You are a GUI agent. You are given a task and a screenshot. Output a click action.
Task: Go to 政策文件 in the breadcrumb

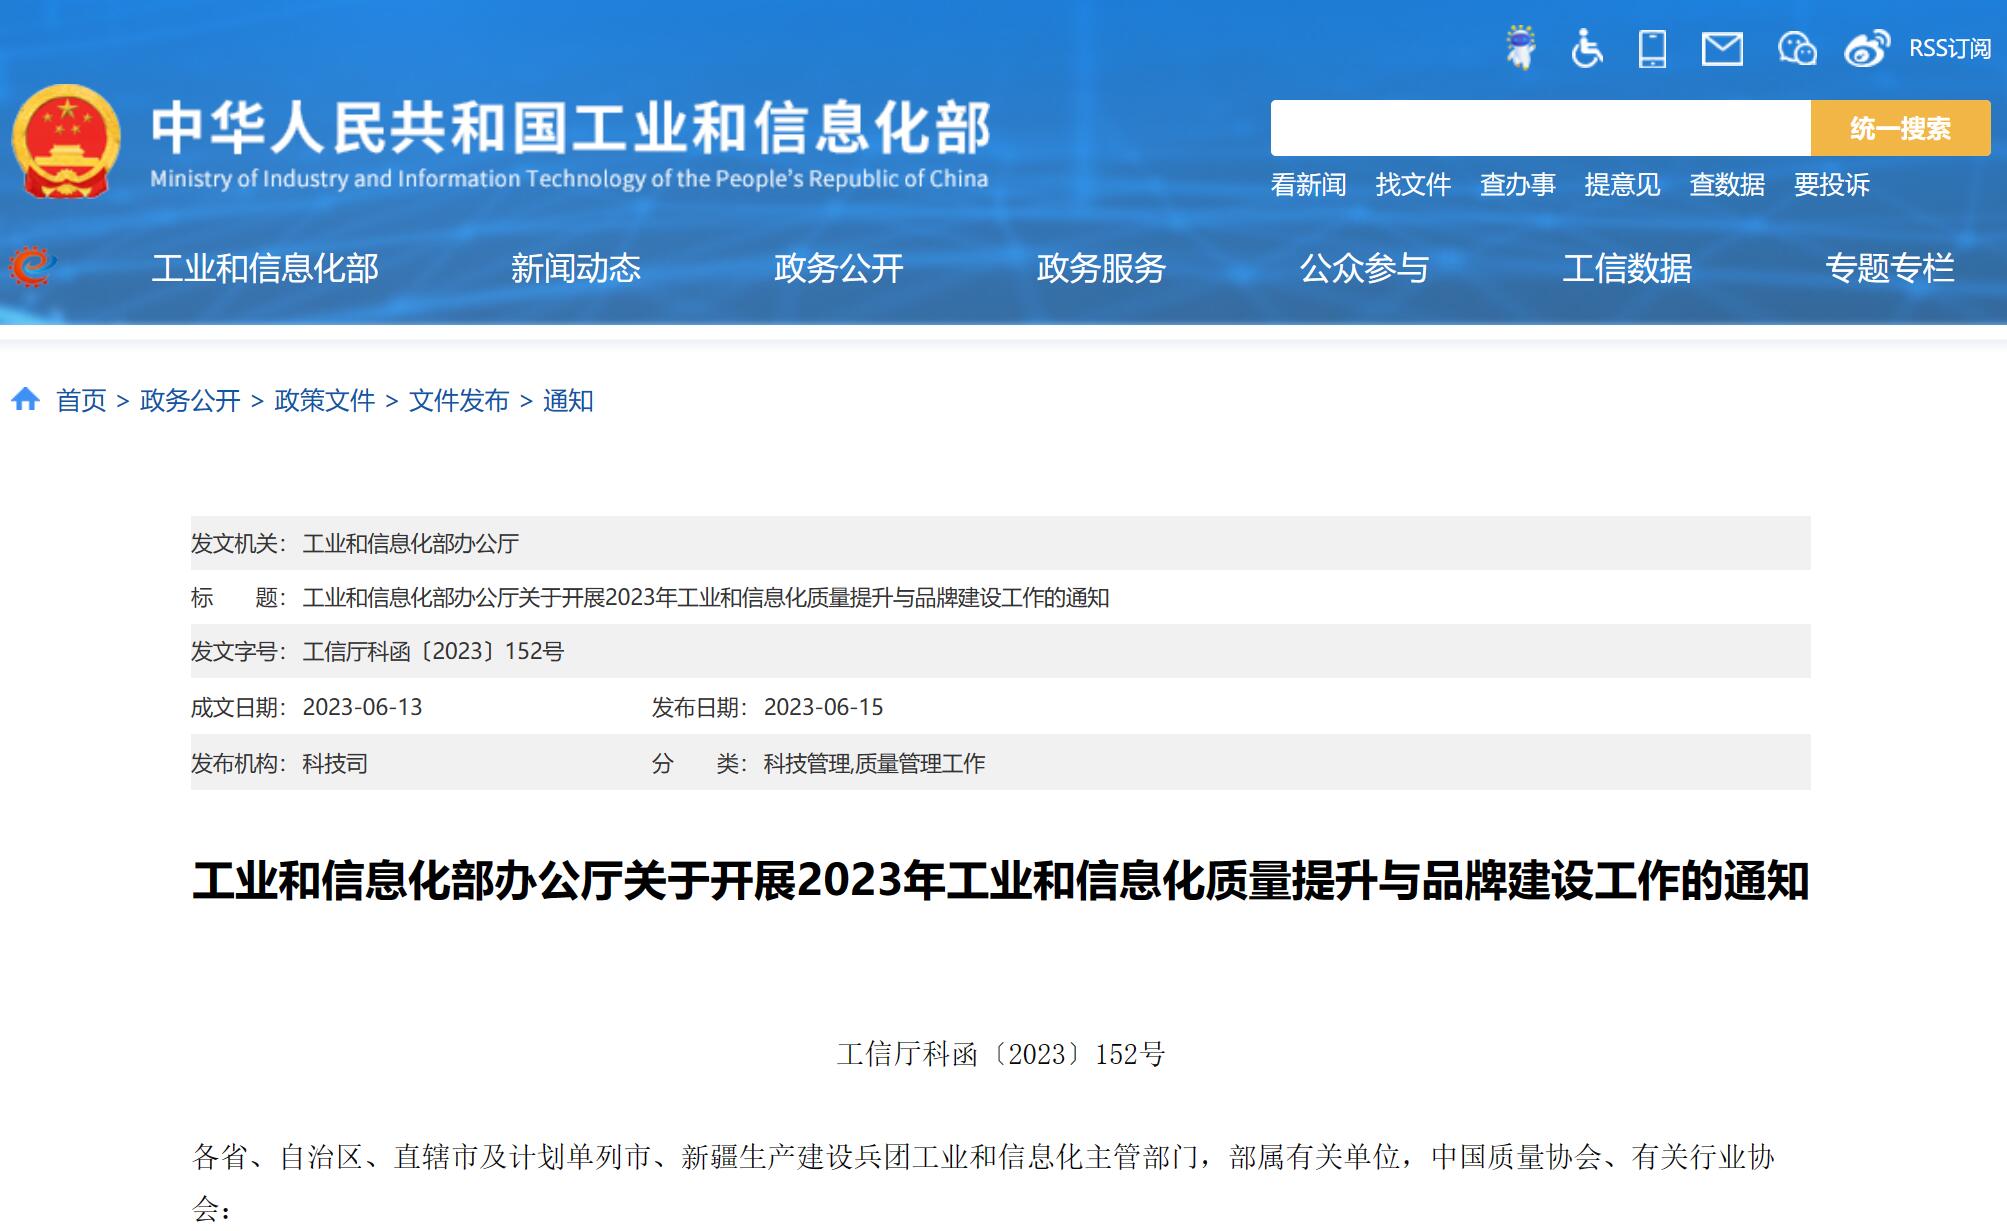click(x=324, y=401)
